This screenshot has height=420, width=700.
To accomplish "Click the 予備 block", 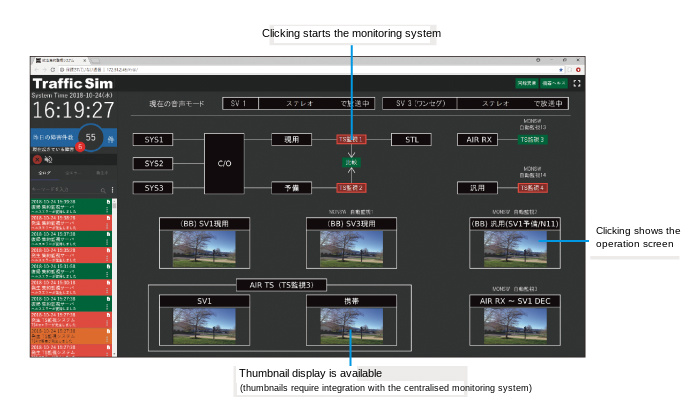I will tap(292, 188).
